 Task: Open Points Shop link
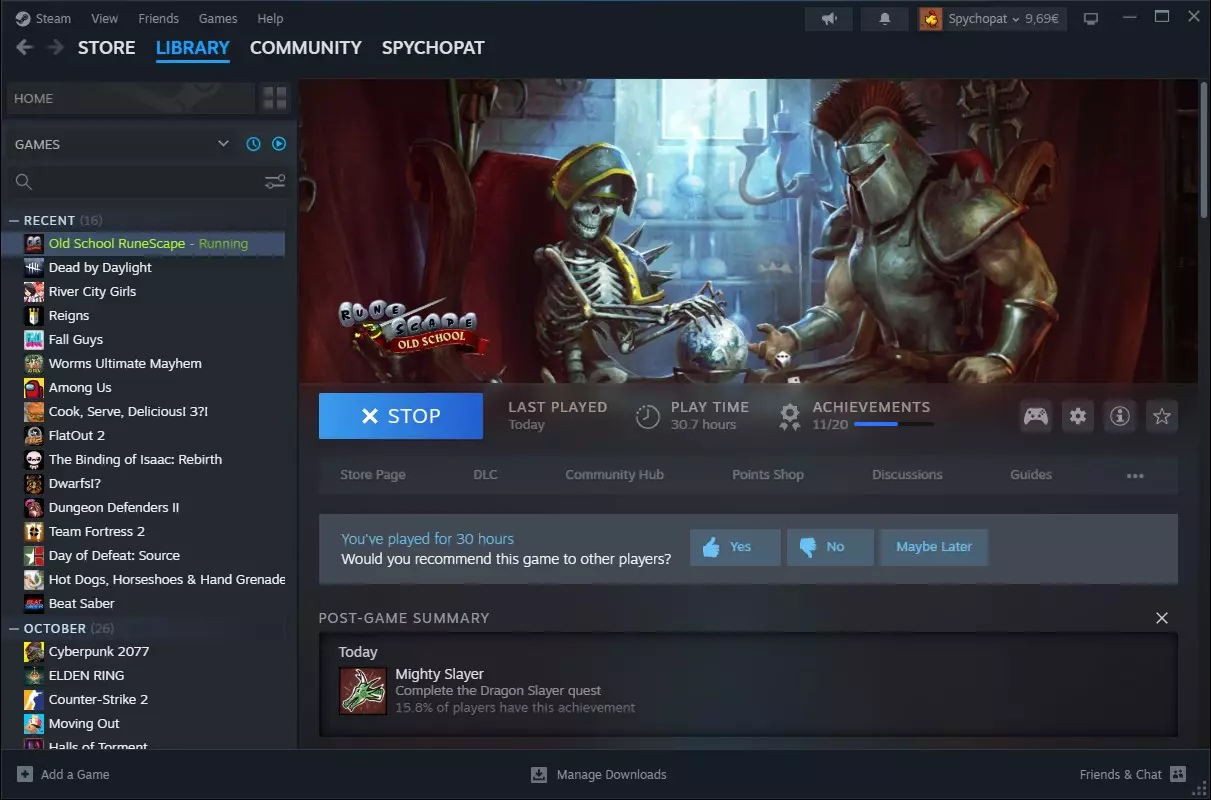(x=768, y=475)
